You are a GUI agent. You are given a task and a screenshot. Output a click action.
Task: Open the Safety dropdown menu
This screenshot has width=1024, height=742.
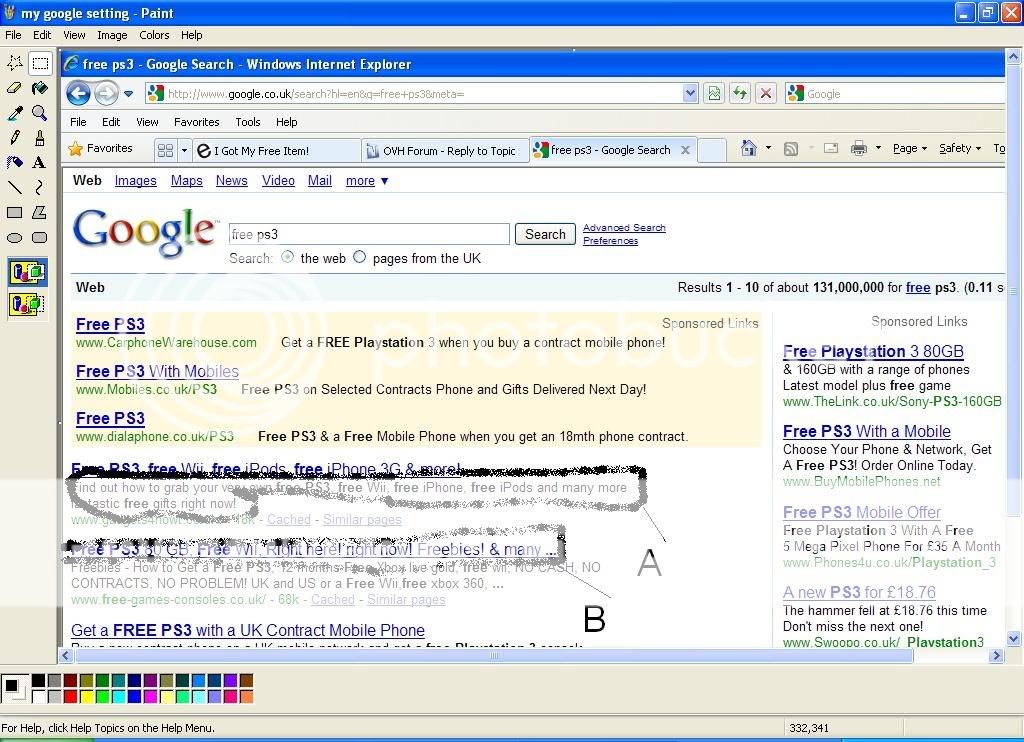960,149
